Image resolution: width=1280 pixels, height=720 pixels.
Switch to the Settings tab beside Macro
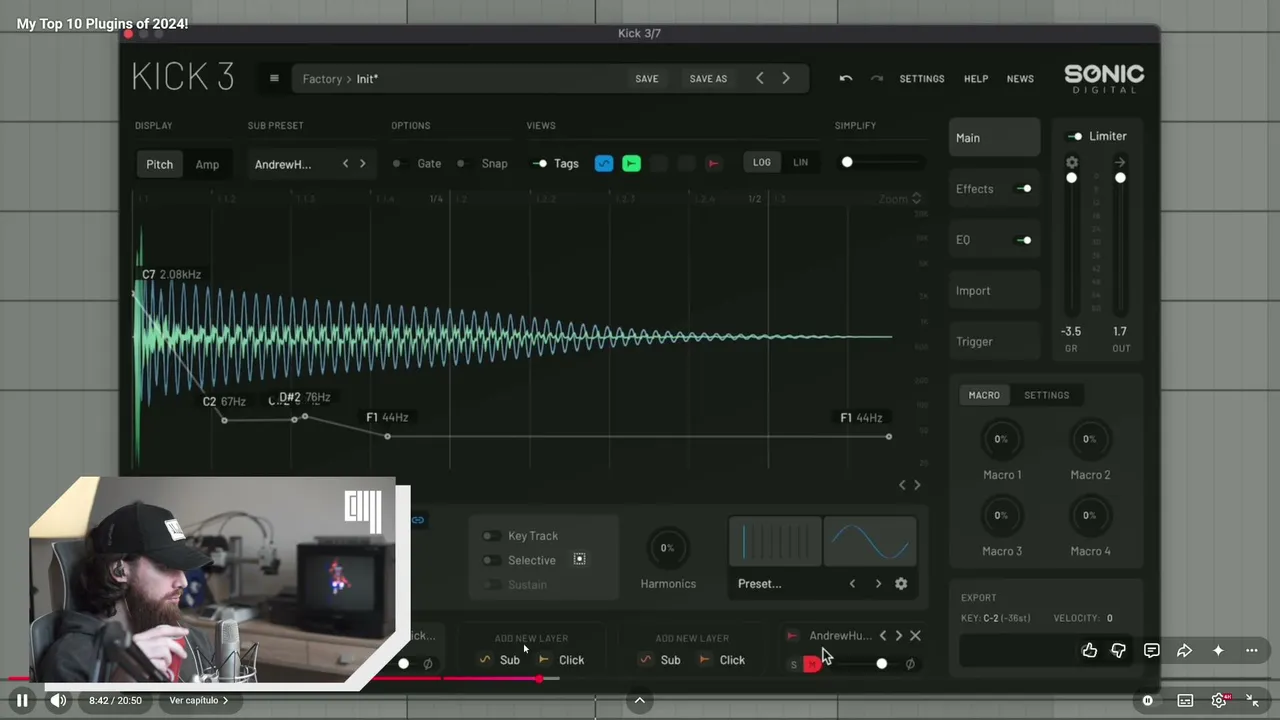coord(1046,395)
